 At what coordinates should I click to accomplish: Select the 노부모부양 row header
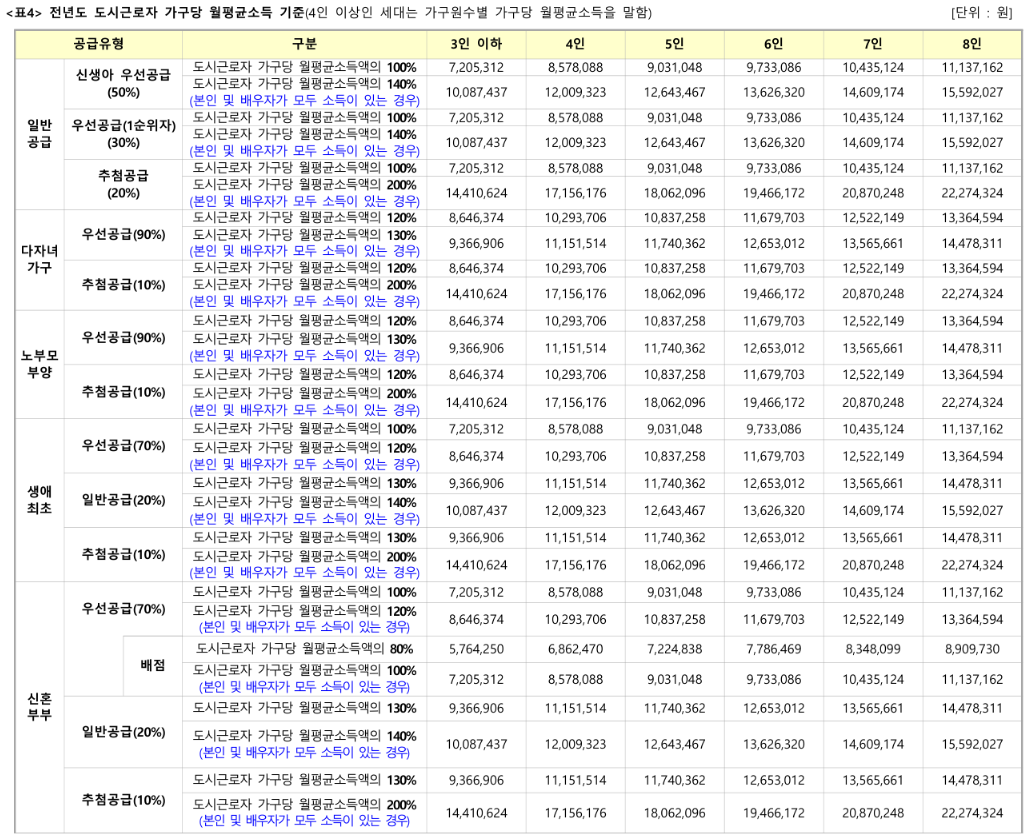[x=38, y=365]
